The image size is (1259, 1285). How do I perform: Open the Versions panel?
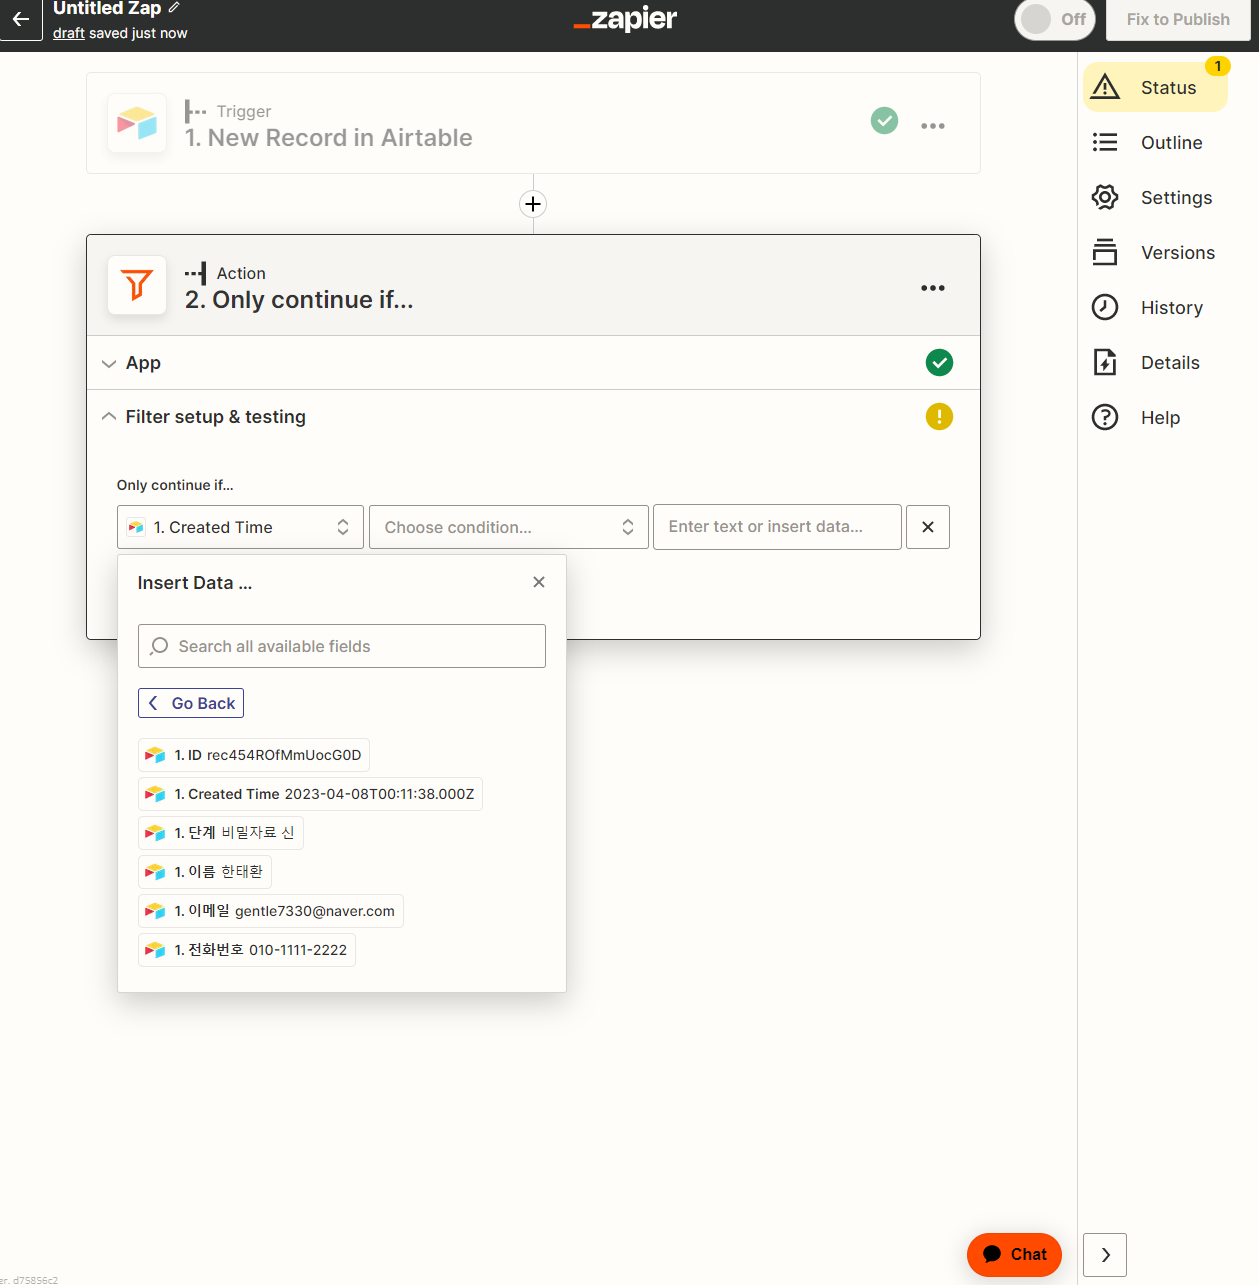1155,252
